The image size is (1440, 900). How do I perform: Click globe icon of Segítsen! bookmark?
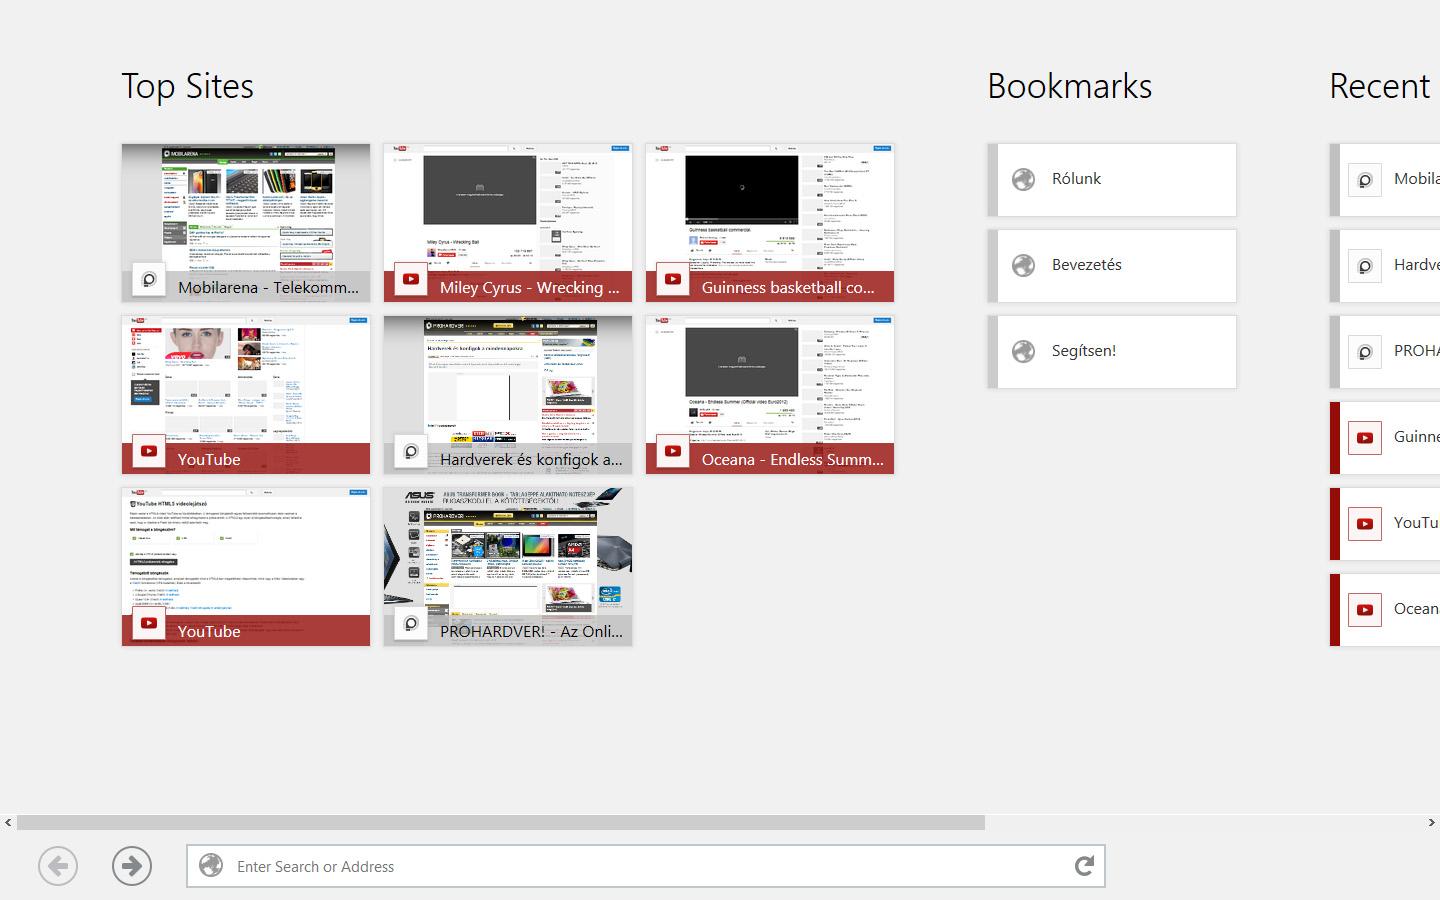point(1023,351)
